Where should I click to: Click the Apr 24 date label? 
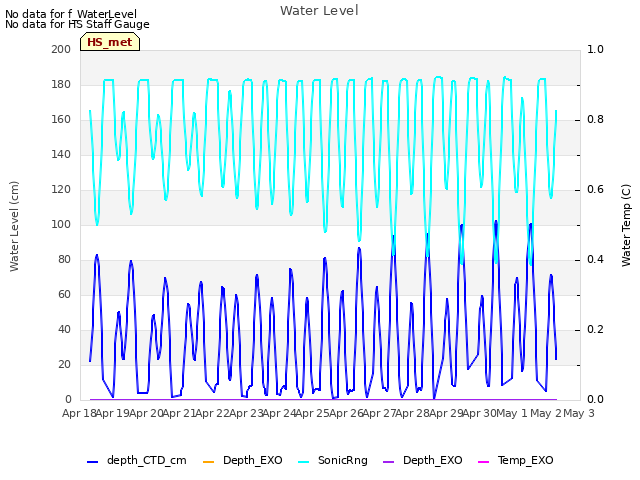pyautogui.click(x=279, y=413)
